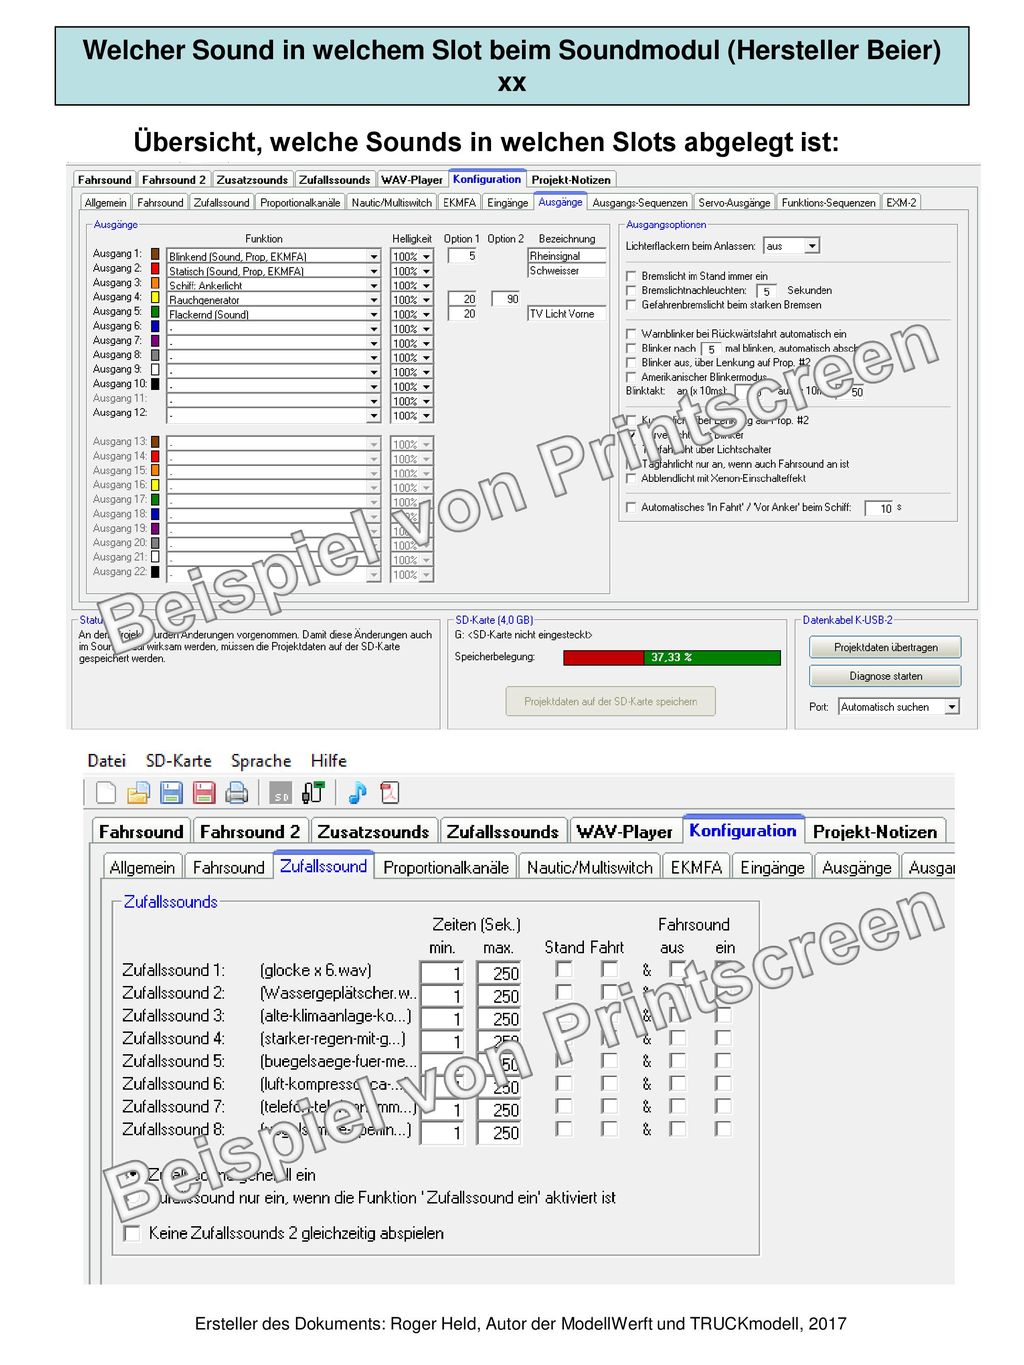This screenshot has height=1365, width=1024.
Task: Click the Bezeichnung field containing 'Rheinsignal'
Action: [x=567, y=256]
